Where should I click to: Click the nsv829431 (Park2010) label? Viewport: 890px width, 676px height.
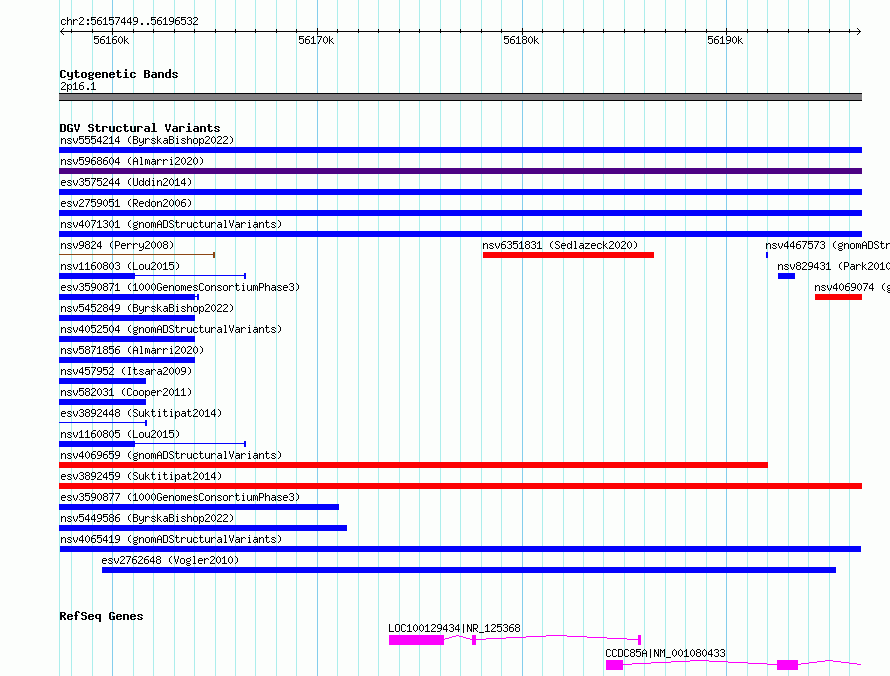[x=833, y=266]
